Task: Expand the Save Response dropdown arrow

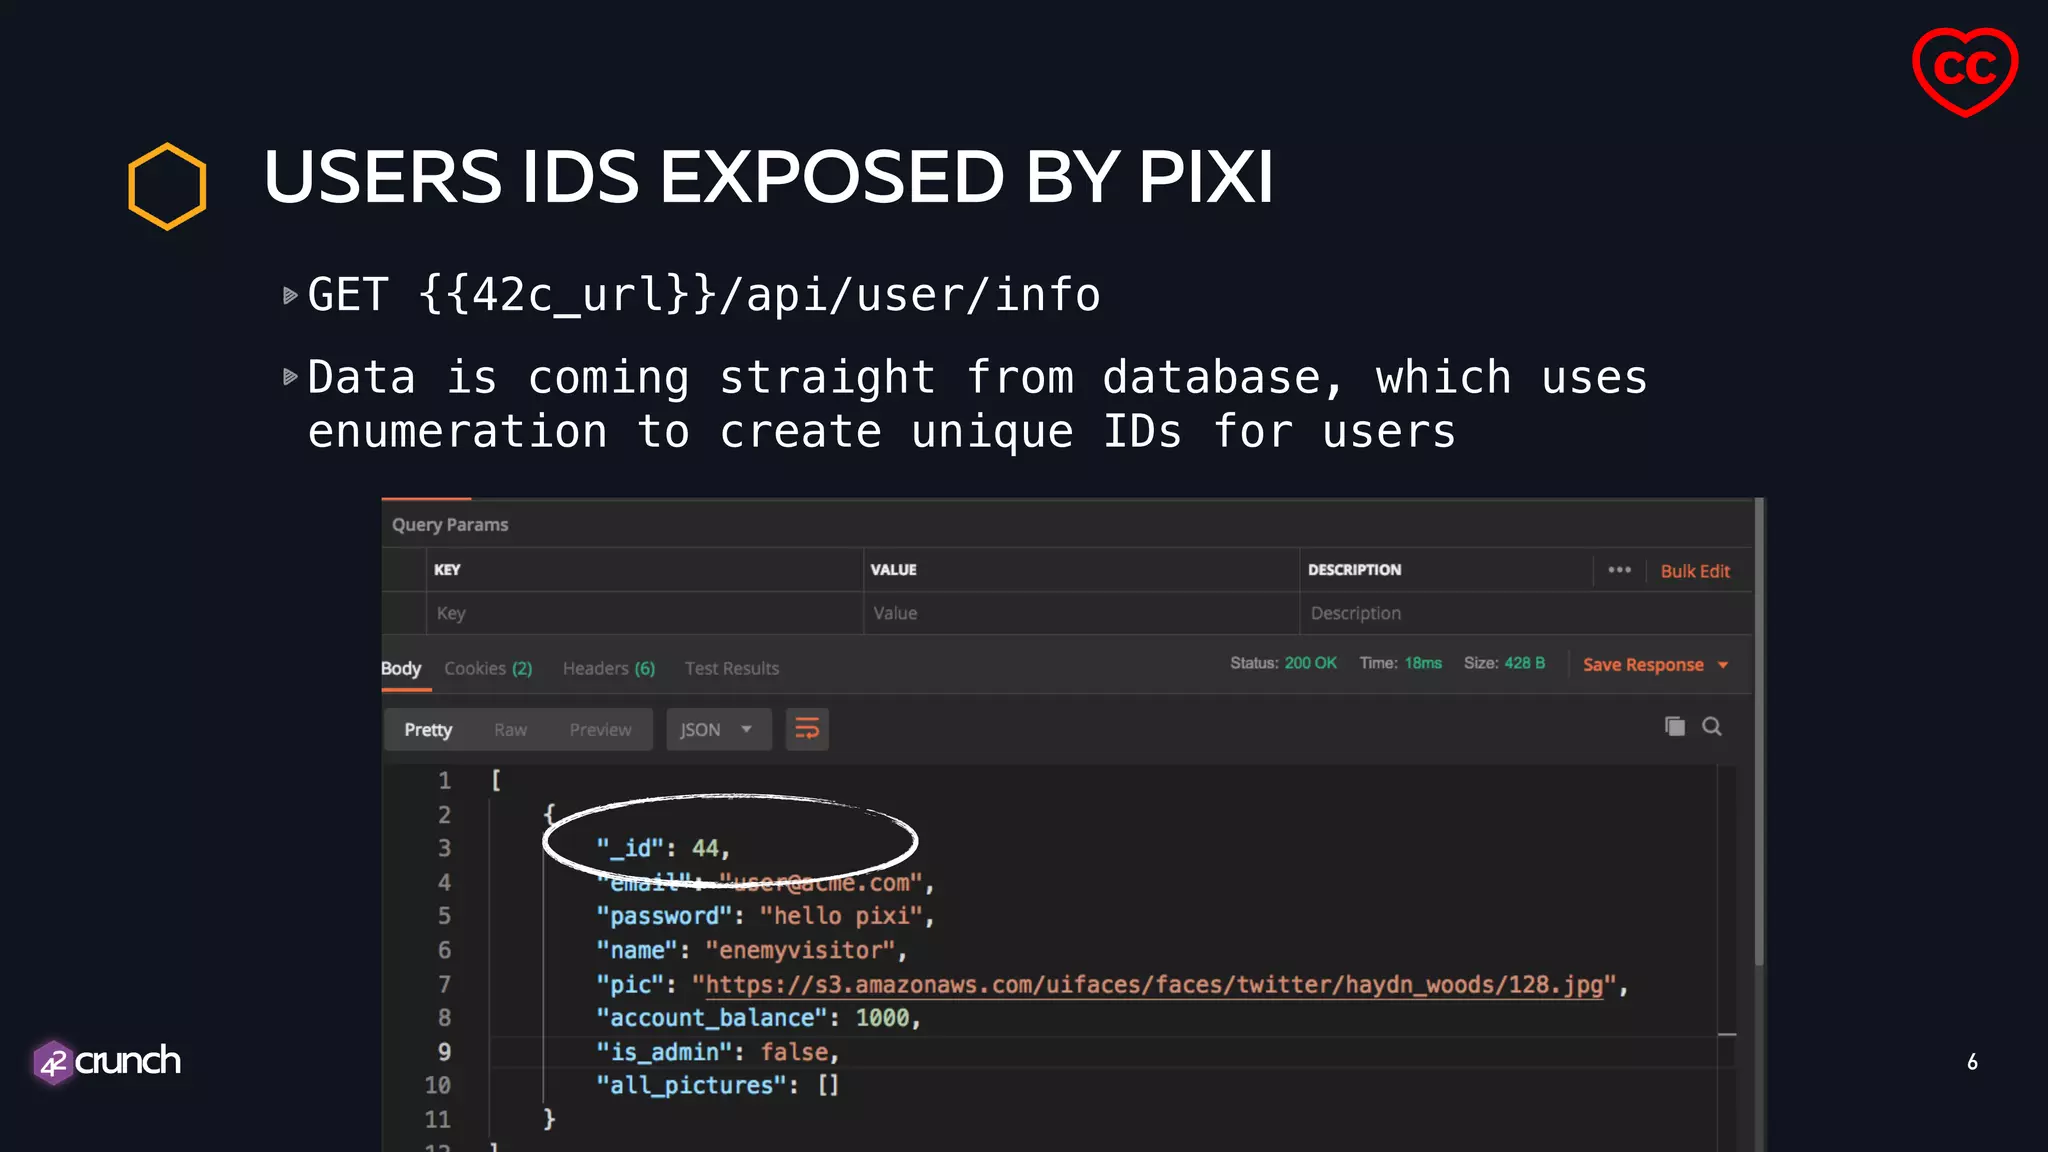Action: 1723,665
